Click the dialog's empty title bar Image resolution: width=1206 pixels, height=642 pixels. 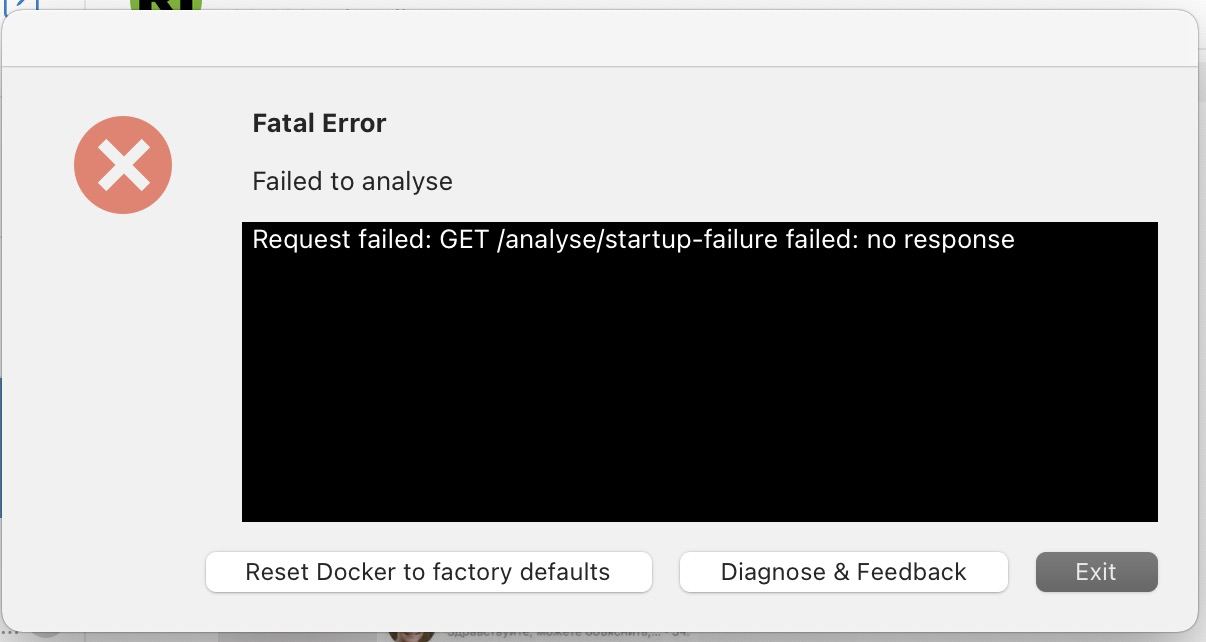pos(600,40)
